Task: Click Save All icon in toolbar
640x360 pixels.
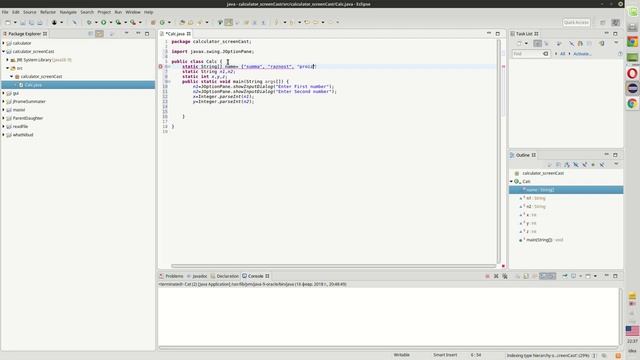Action: point(31,22)
